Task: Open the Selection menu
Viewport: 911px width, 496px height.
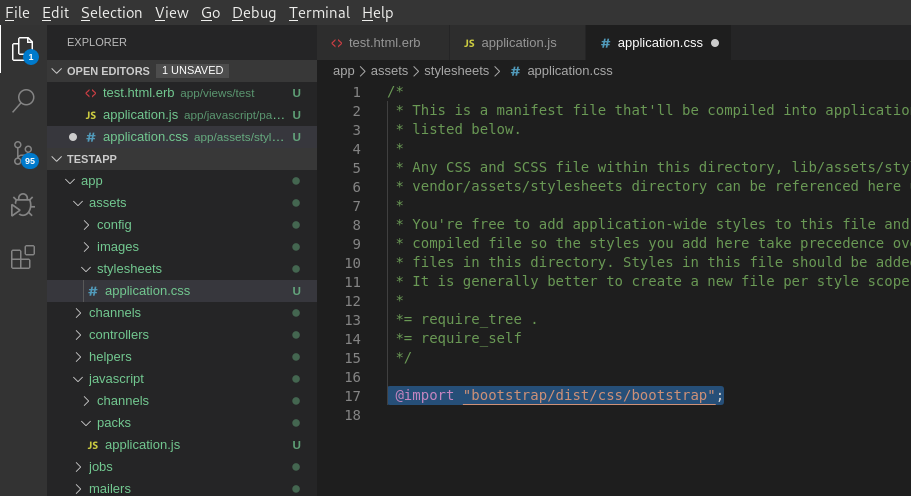Action: click(x=111, y=13)
